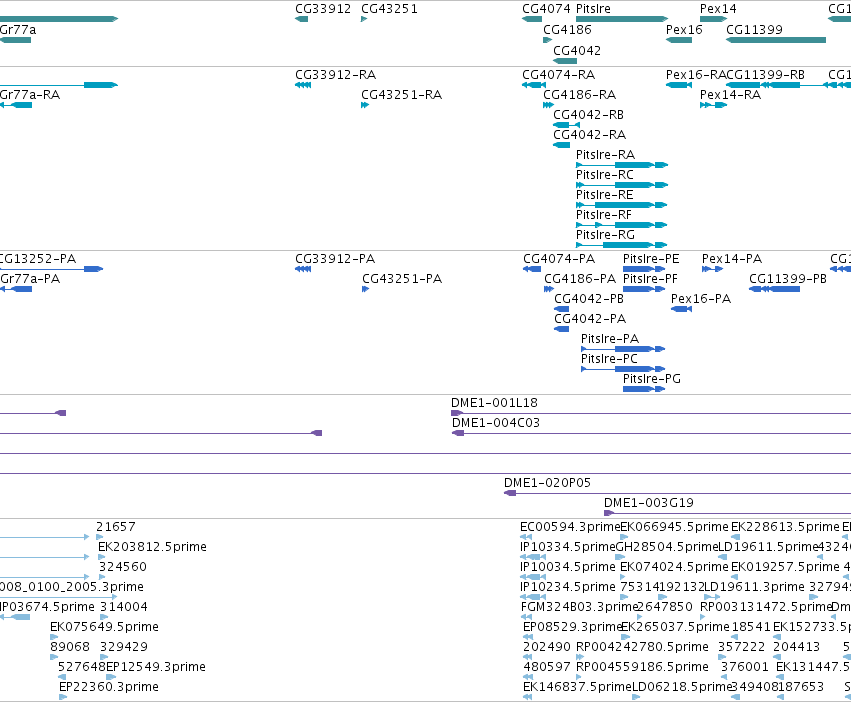Click EST RP004559186.5prime
This screenshot has height=702, width=851.
[642, 667]
